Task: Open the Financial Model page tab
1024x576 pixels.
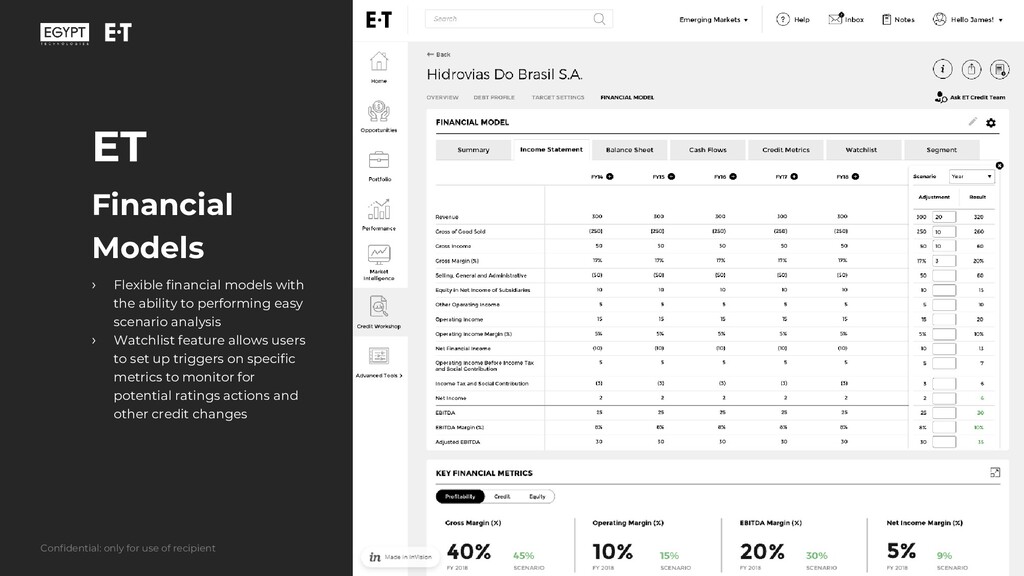Action: click(627, 97)
